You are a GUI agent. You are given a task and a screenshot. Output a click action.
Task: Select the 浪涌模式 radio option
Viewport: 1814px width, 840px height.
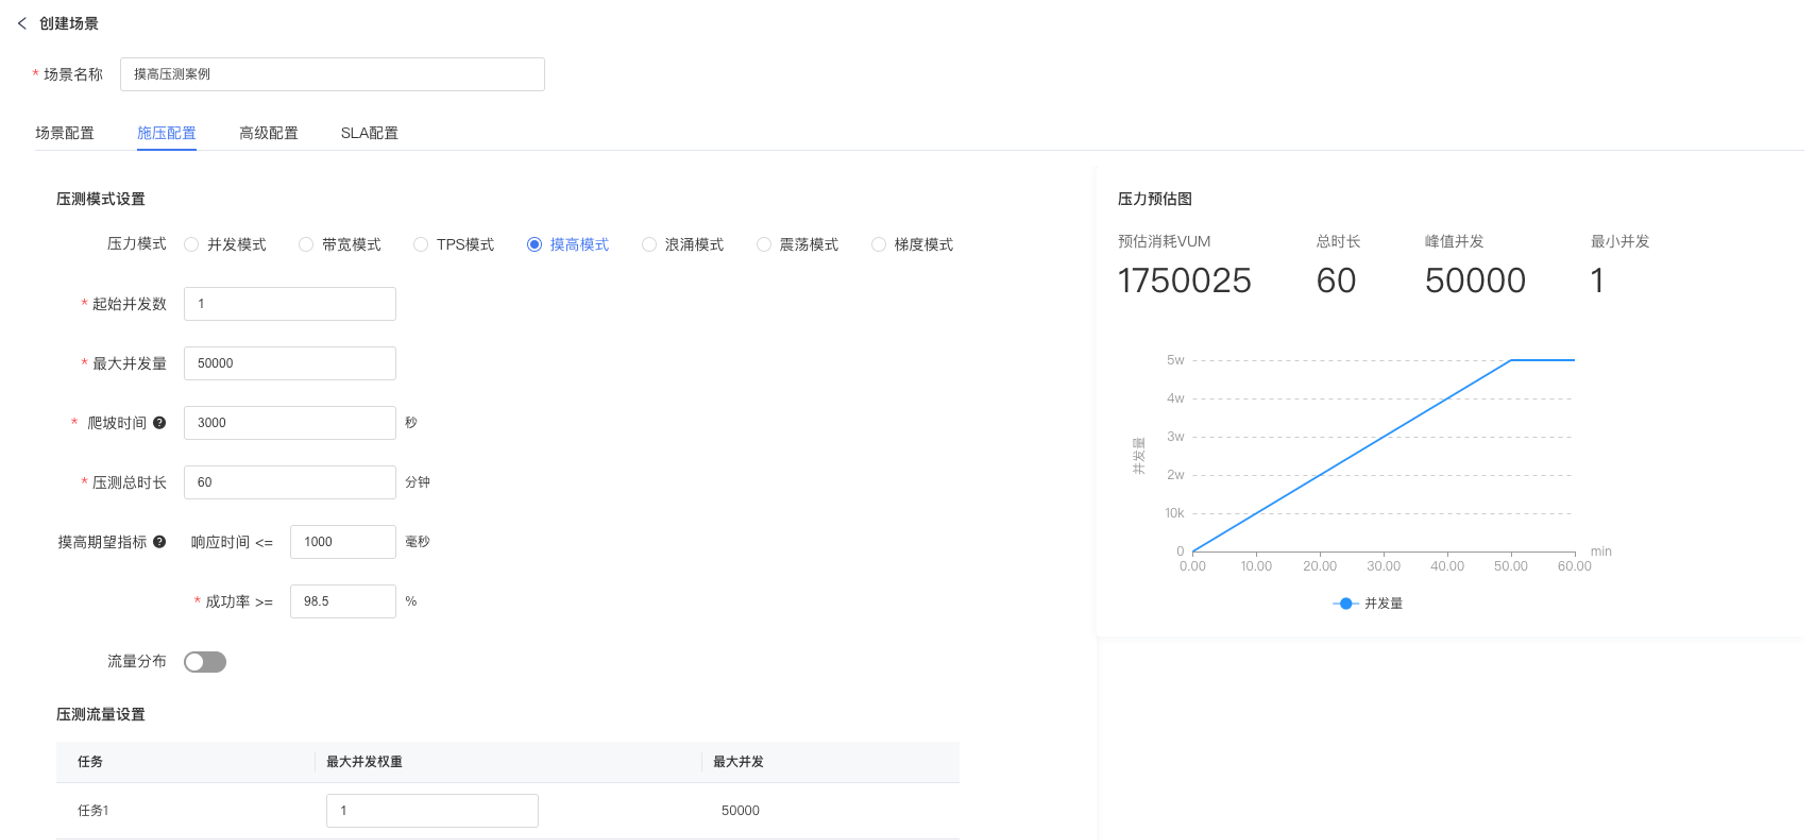click(649, 245)
